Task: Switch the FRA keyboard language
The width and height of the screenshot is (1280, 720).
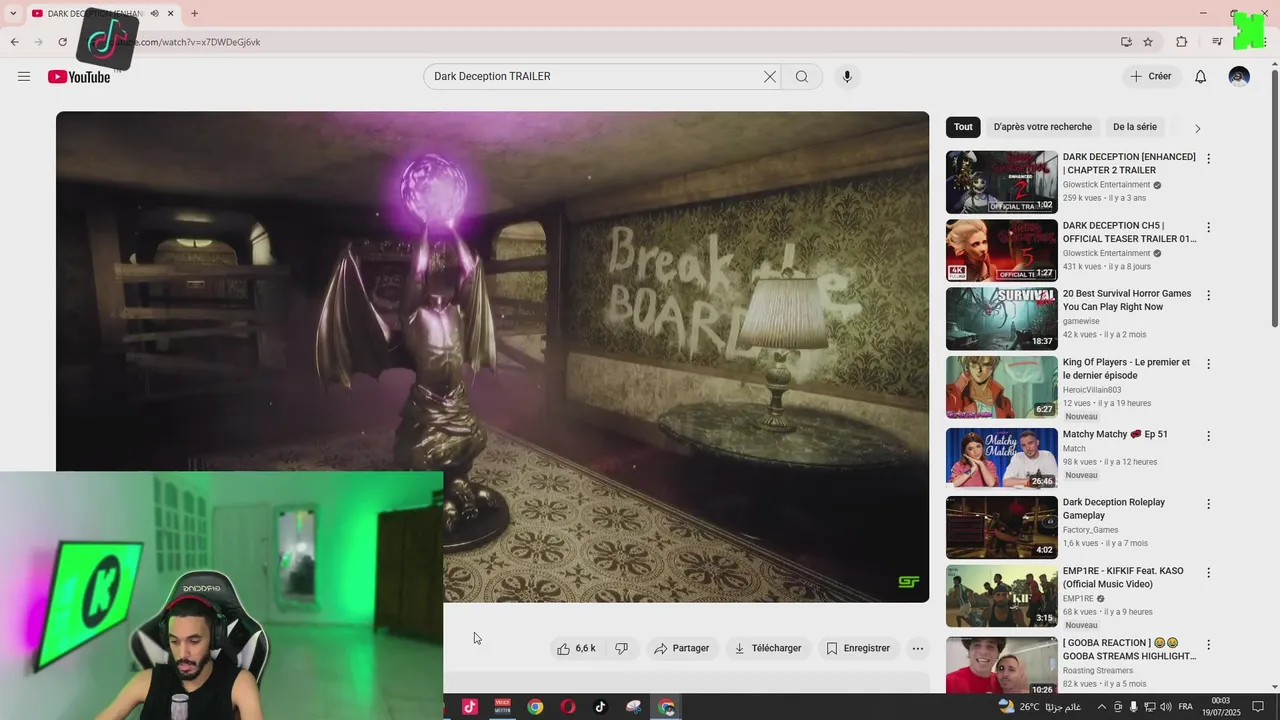Action: point(1186,707)
